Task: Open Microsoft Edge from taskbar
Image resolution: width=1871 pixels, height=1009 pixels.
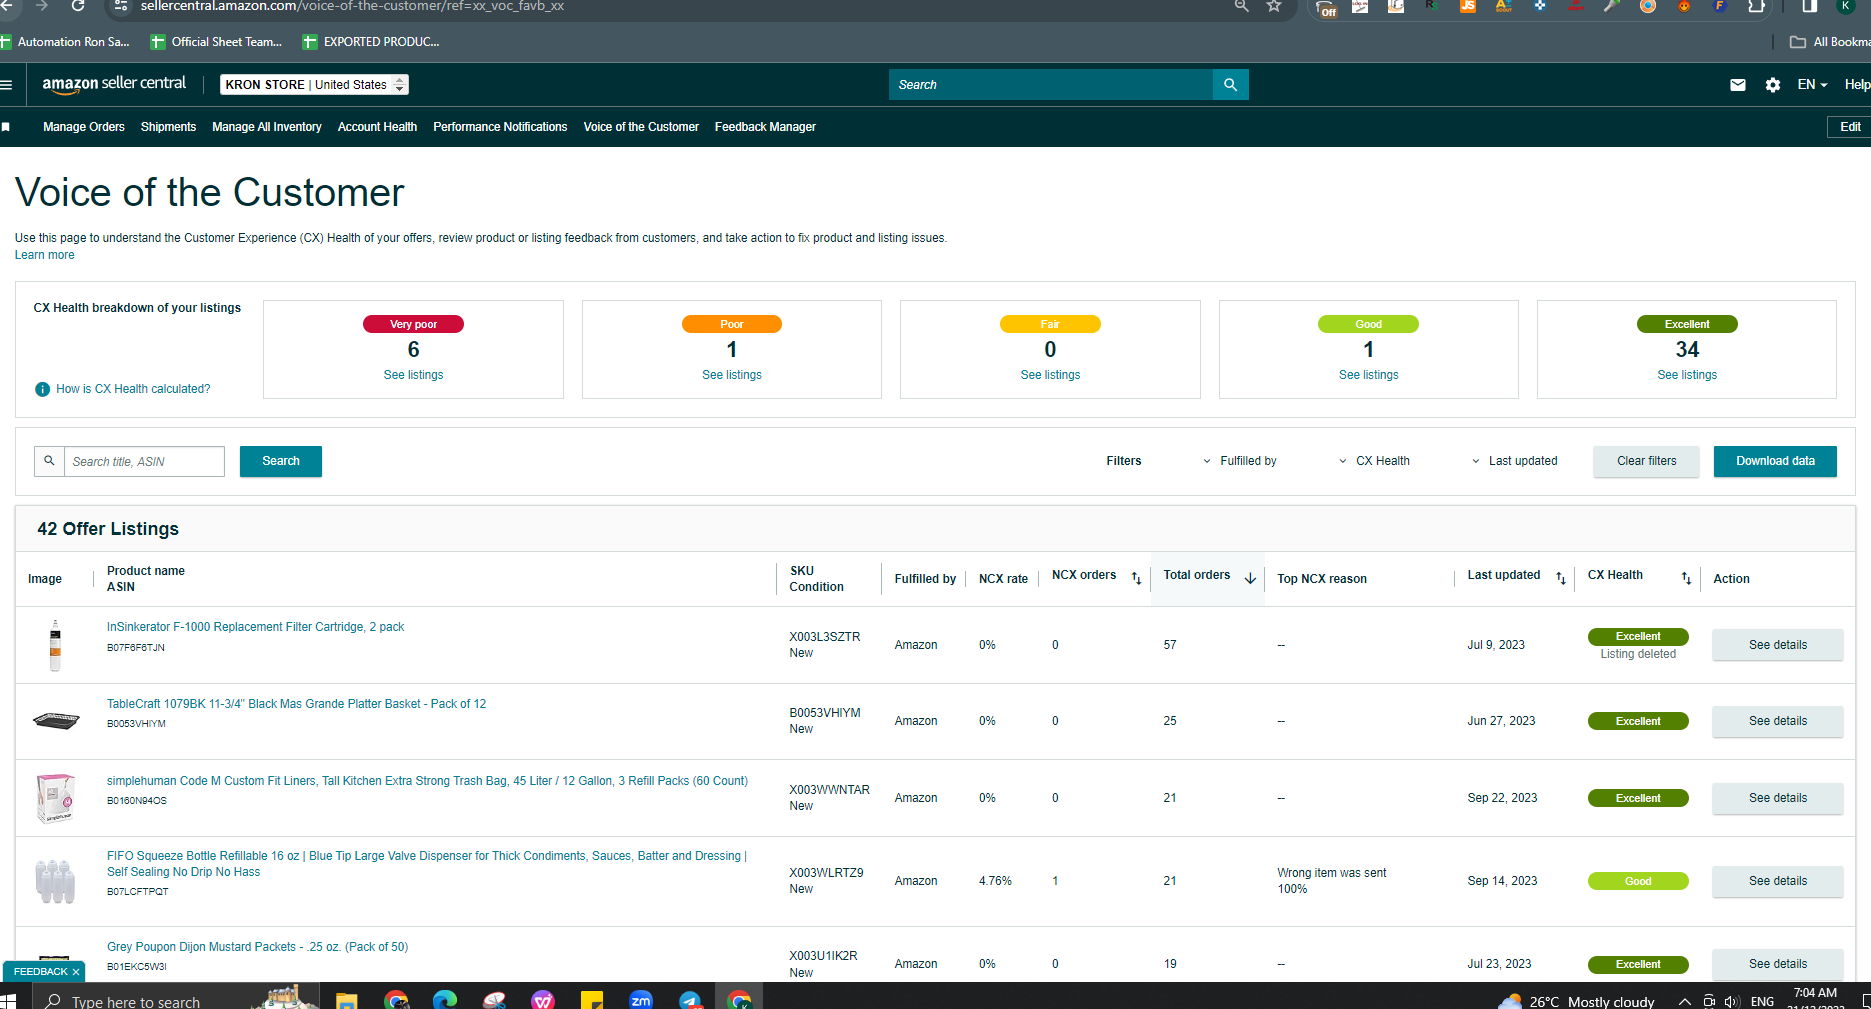Action: coord(445,1000)
